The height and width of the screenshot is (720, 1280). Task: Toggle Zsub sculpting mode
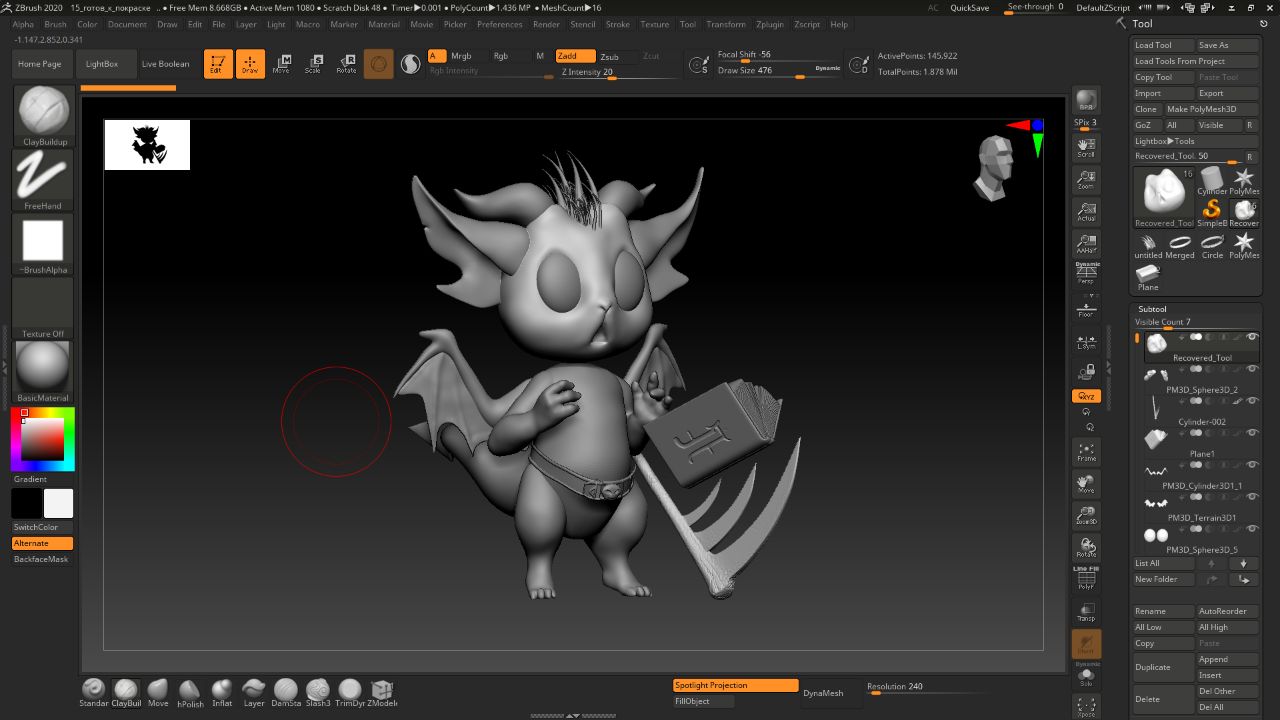[609, 56]
